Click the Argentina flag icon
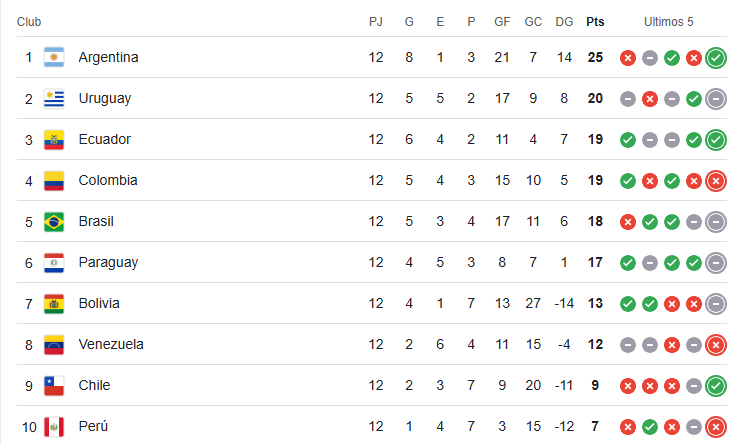Image resolution: width=751 pixels, height=445 pixels. (54, 57)
